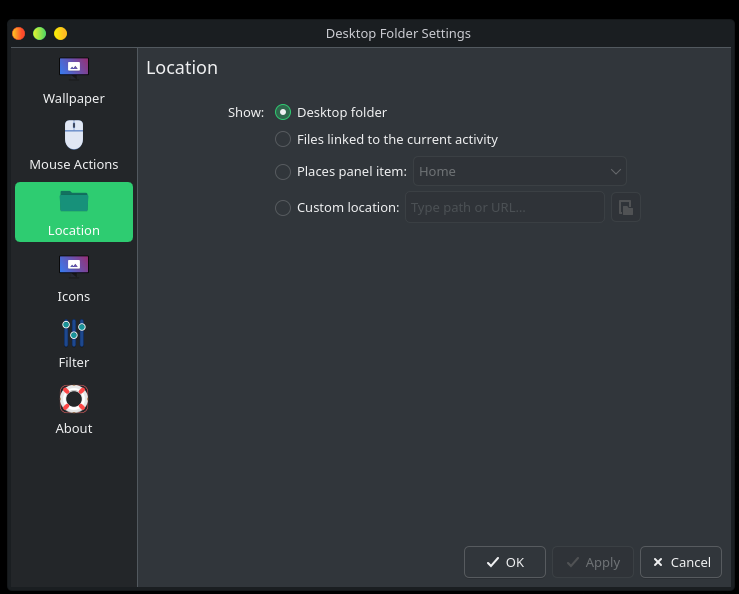Click the About lifebuoy icon
Screen dimensions: 739x594
coord(74,399)
